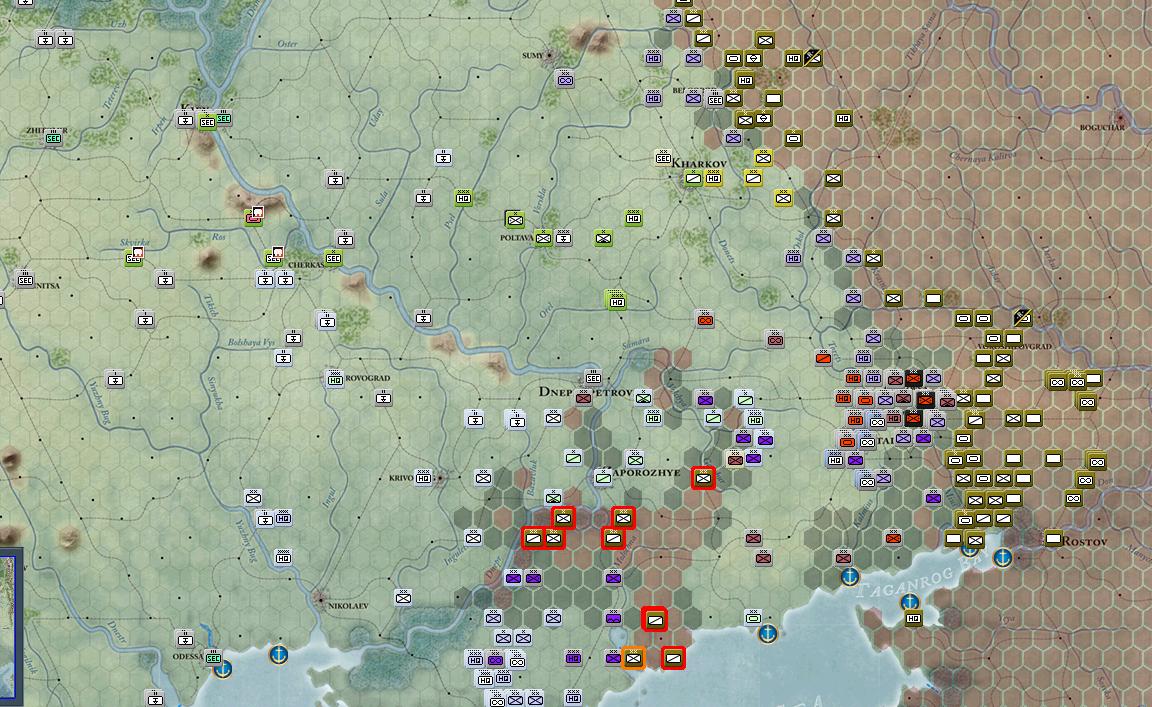The height and width of the screenshot is (707, 1152).
Task: Select the SEC counter beside Odessa
Action: pyautogui.click(x=213, y=658)
